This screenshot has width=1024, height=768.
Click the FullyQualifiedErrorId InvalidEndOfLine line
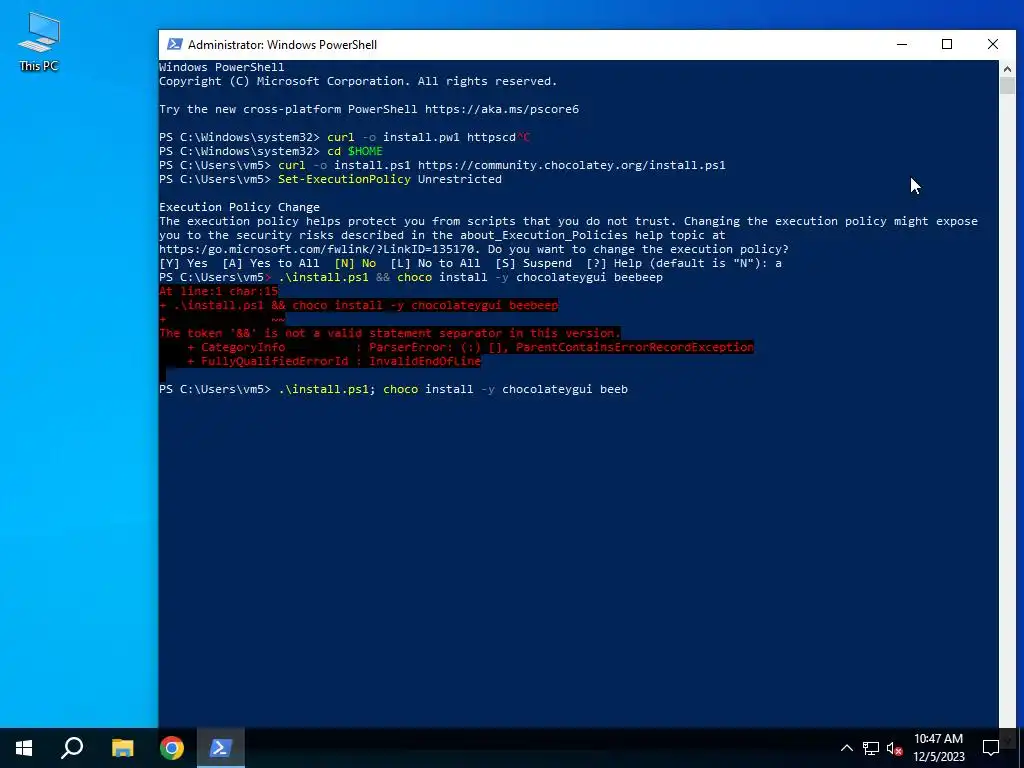pyautogui.click(x=334, y=361)
